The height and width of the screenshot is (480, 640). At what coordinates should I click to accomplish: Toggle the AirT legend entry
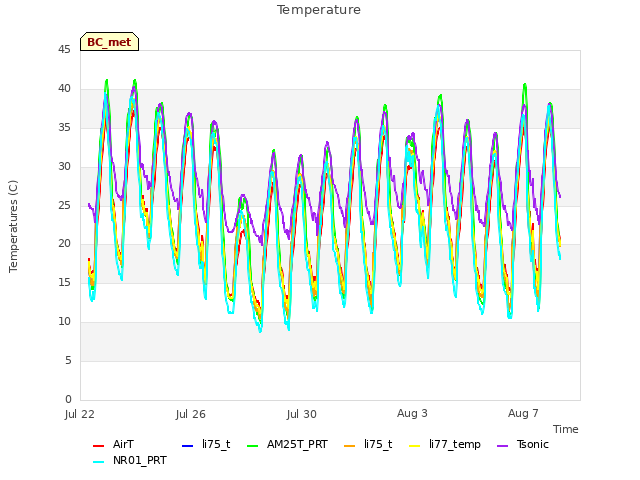pos(113,444)
